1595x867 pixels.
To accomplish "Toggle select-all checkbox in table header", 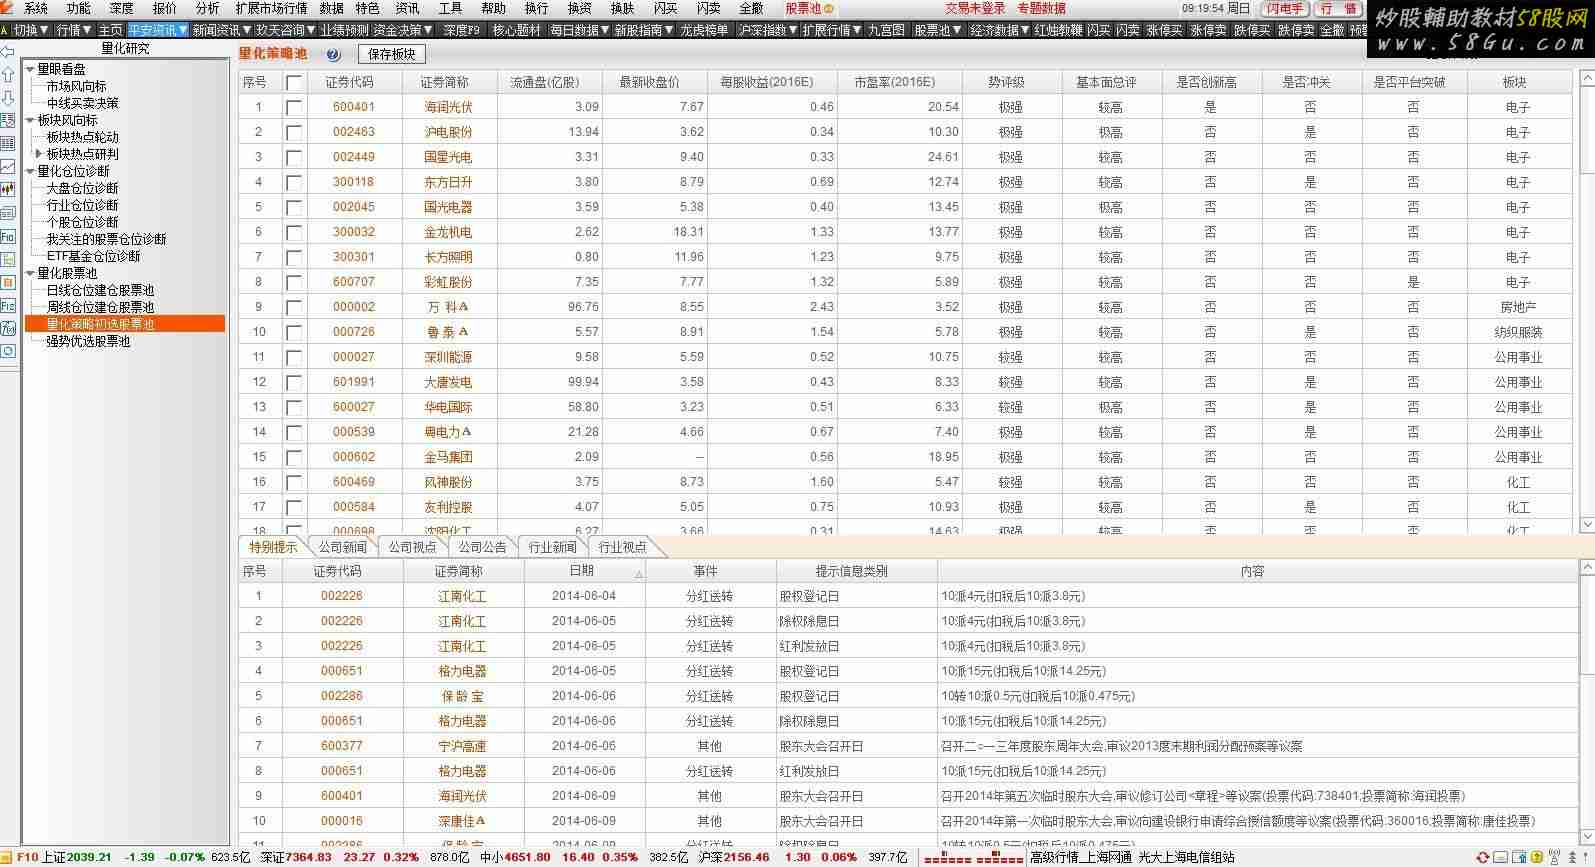I will [x=294, y=82].
